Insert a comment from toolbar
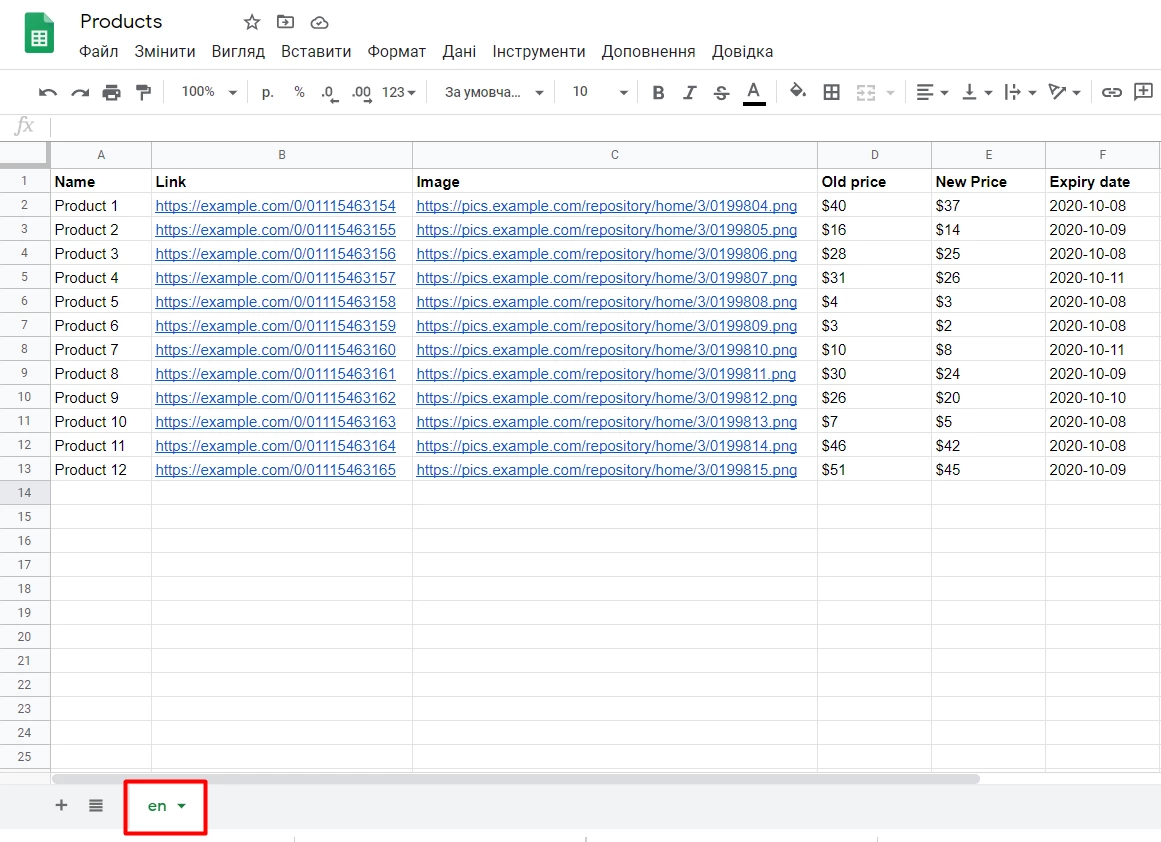This screenshot has height=842, width=1161. 1144,92
